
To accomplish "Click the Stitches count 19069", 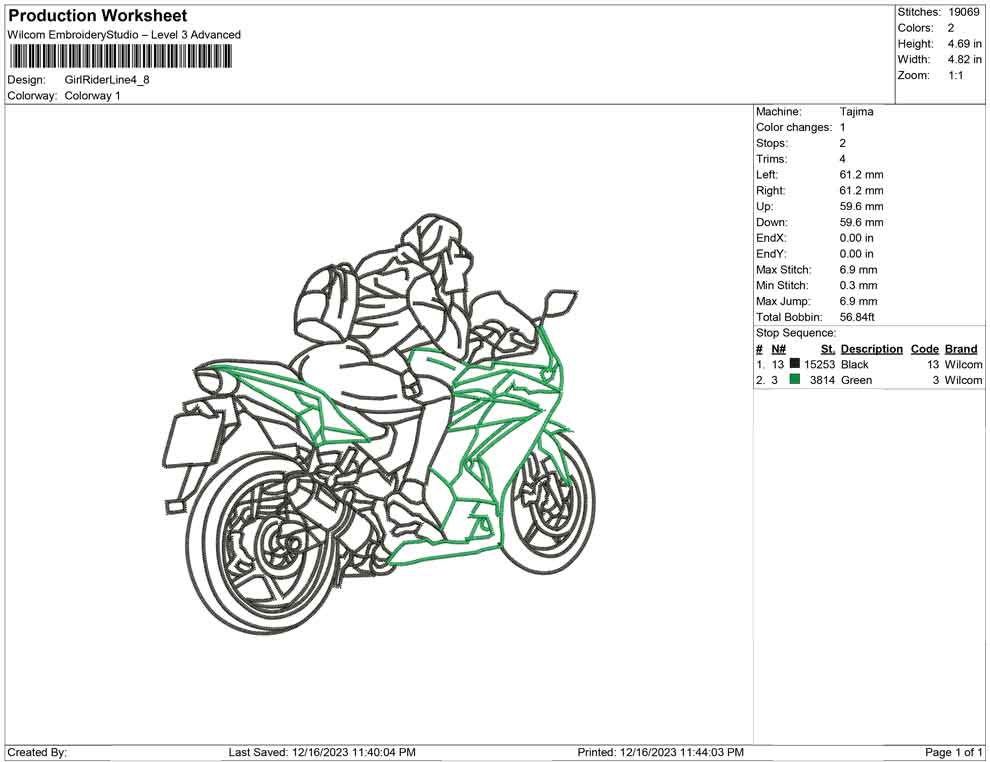I will tap(964, 12).
